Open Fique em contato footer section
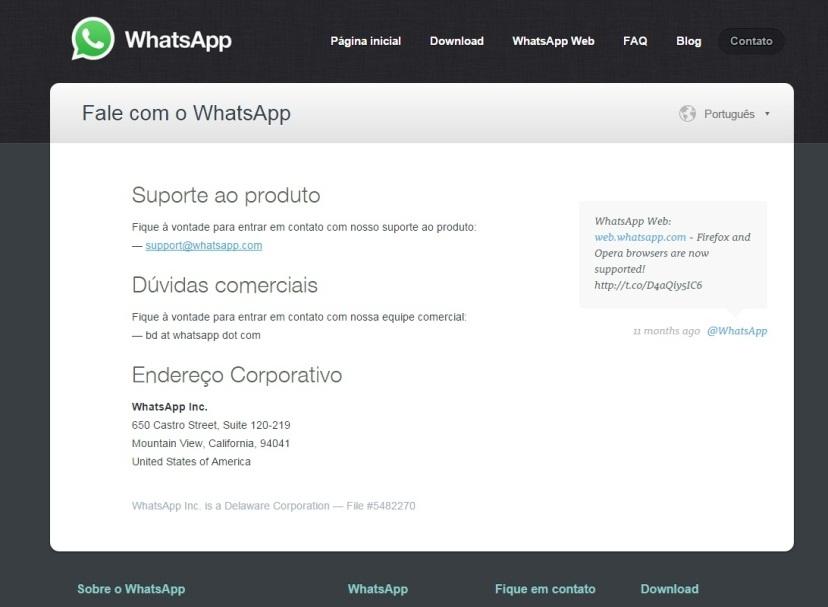Screen dimensions: 828x607 click(545, 589)
